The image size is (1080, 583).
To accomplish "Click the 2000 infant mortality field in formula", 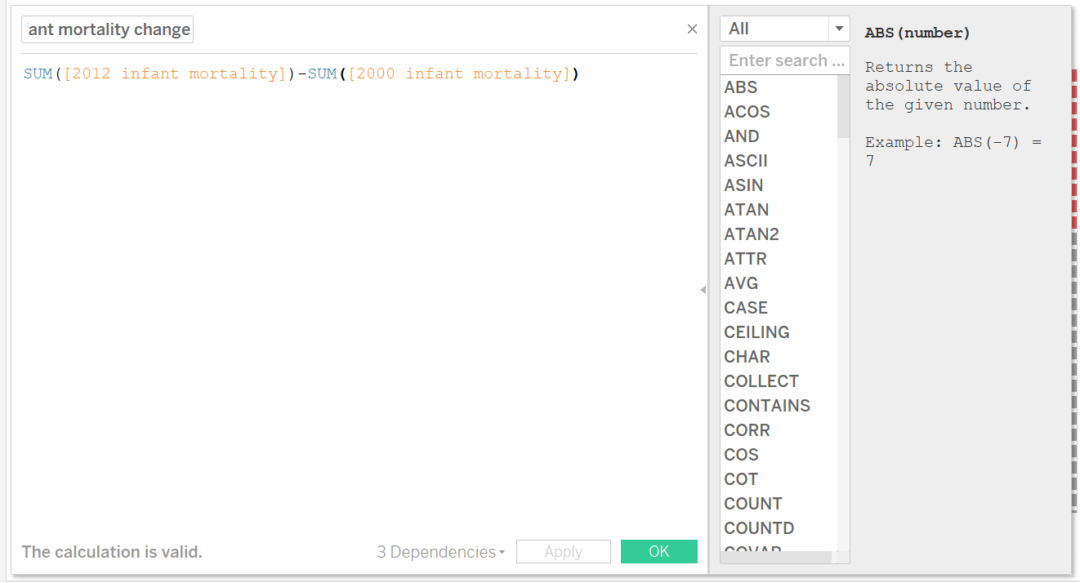I will tap(459, 74).
